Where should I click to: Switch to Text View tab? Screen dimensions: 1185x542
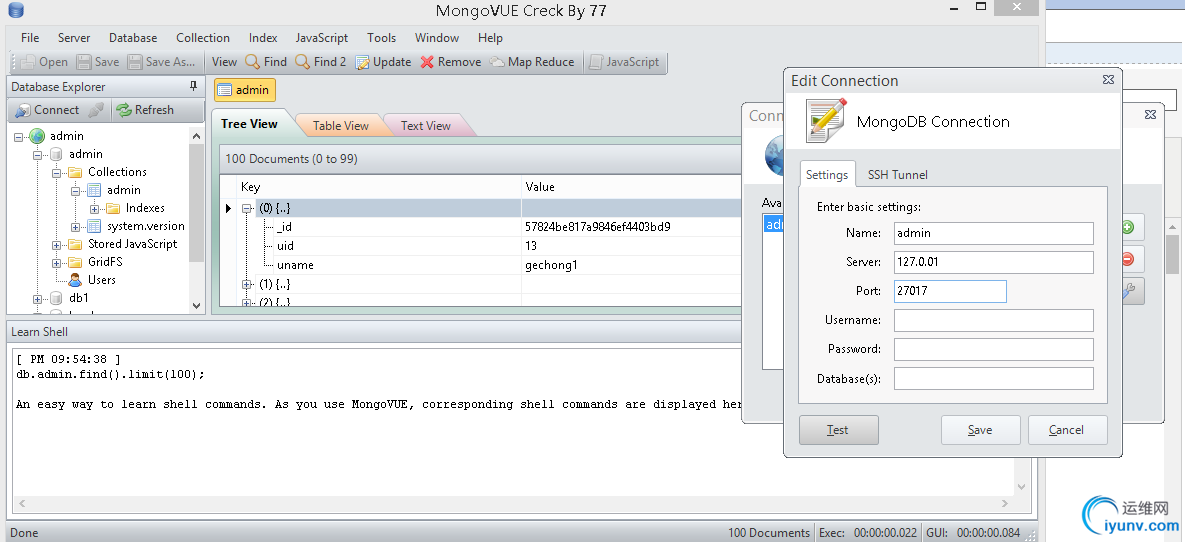pos(425,126)
